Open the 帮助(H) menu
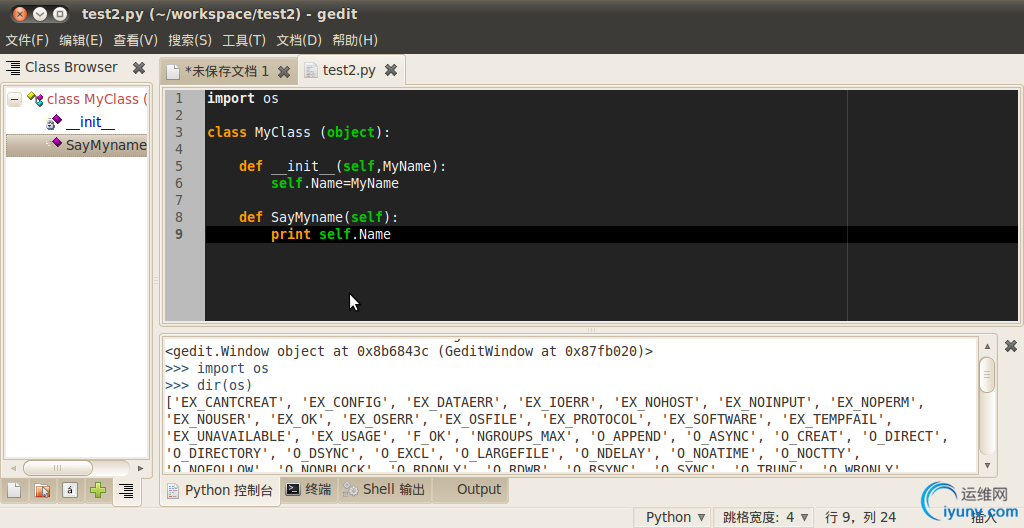1024x528 pixels. pyautogui.click(x=355, y=41)
